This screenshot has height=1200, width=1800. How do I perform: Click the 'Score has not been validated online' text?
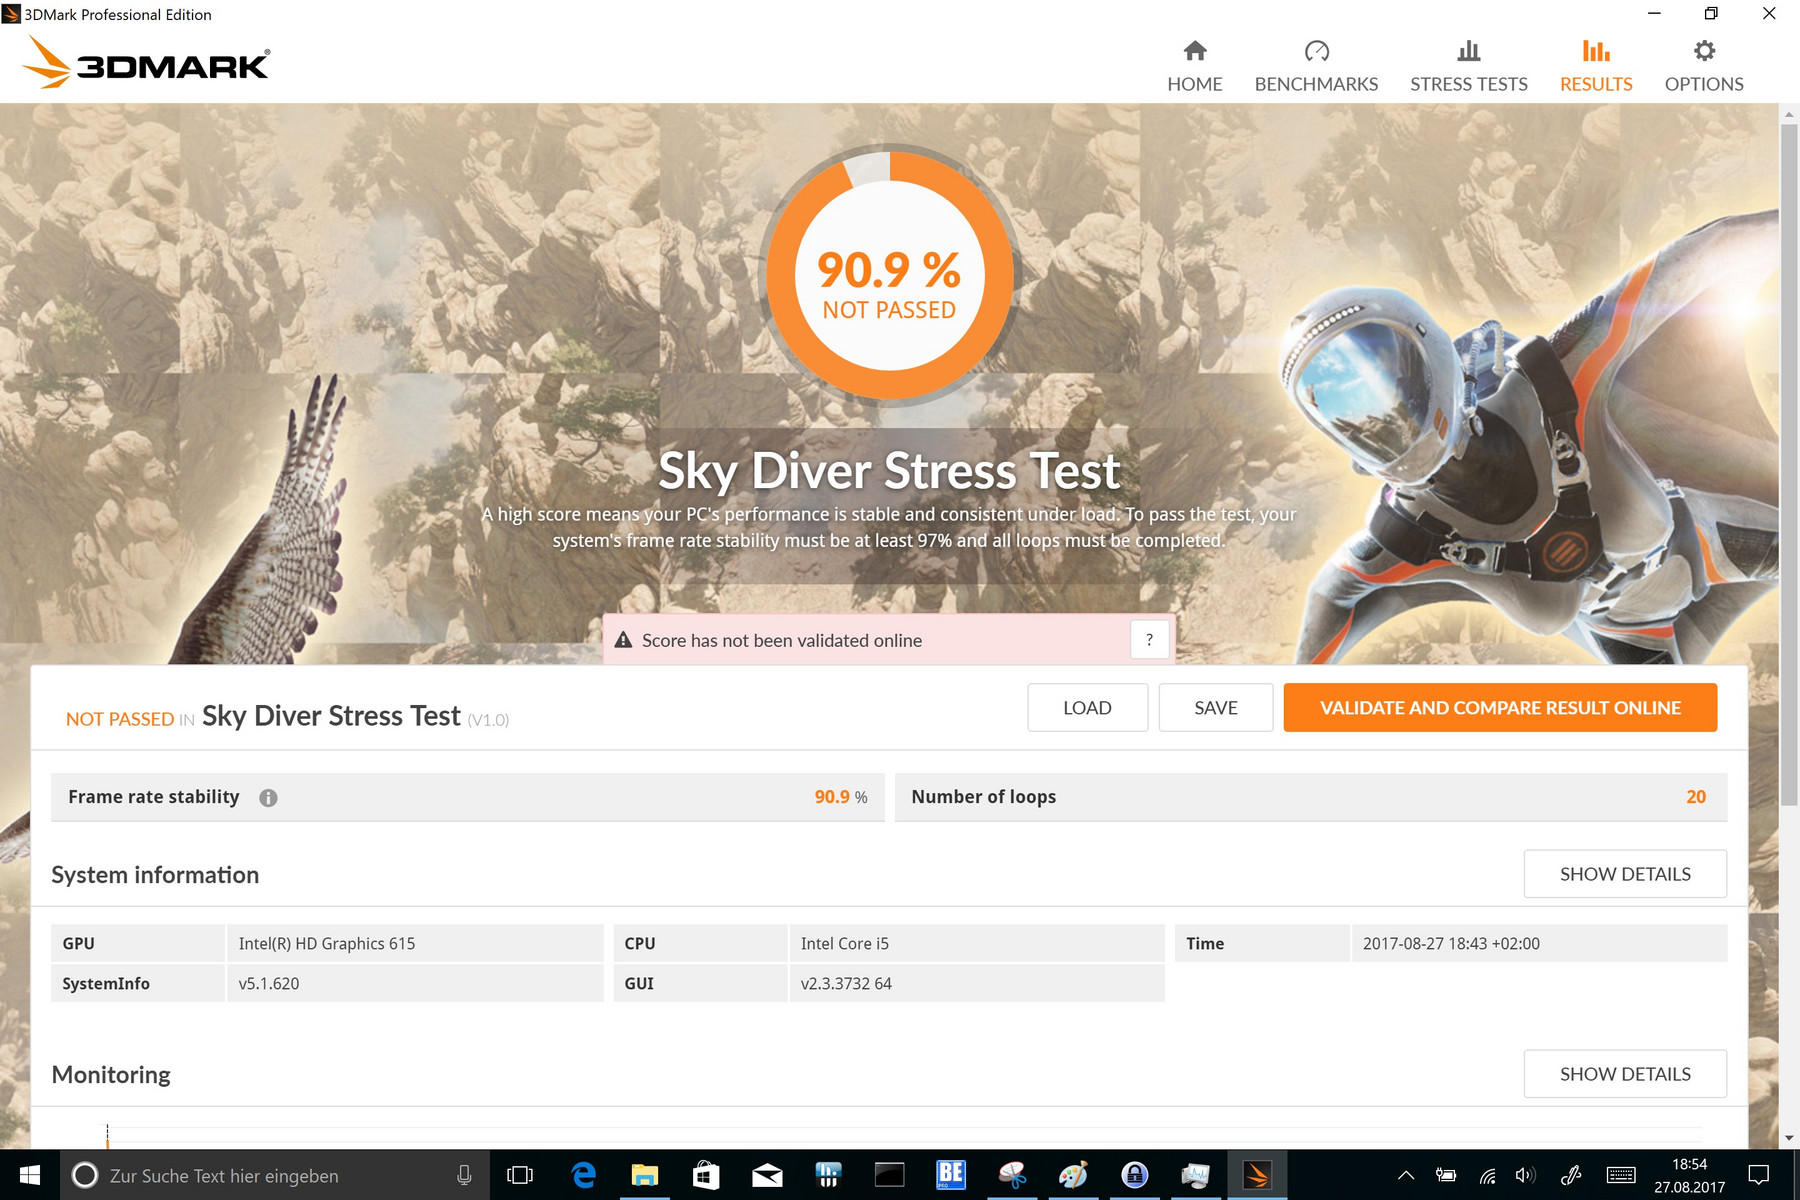click(x=782, y=640)
